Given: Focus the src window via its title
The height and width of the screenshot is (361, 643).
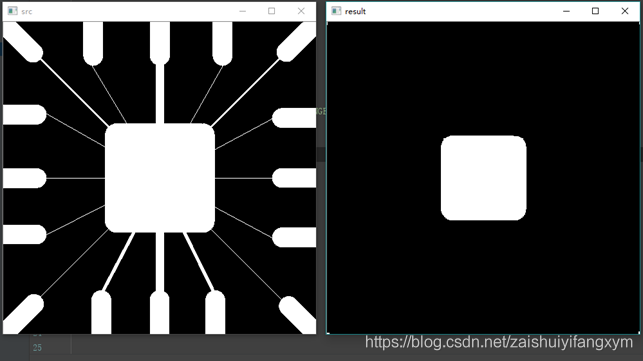Looking at the screenshot, I should click(27, 11).
